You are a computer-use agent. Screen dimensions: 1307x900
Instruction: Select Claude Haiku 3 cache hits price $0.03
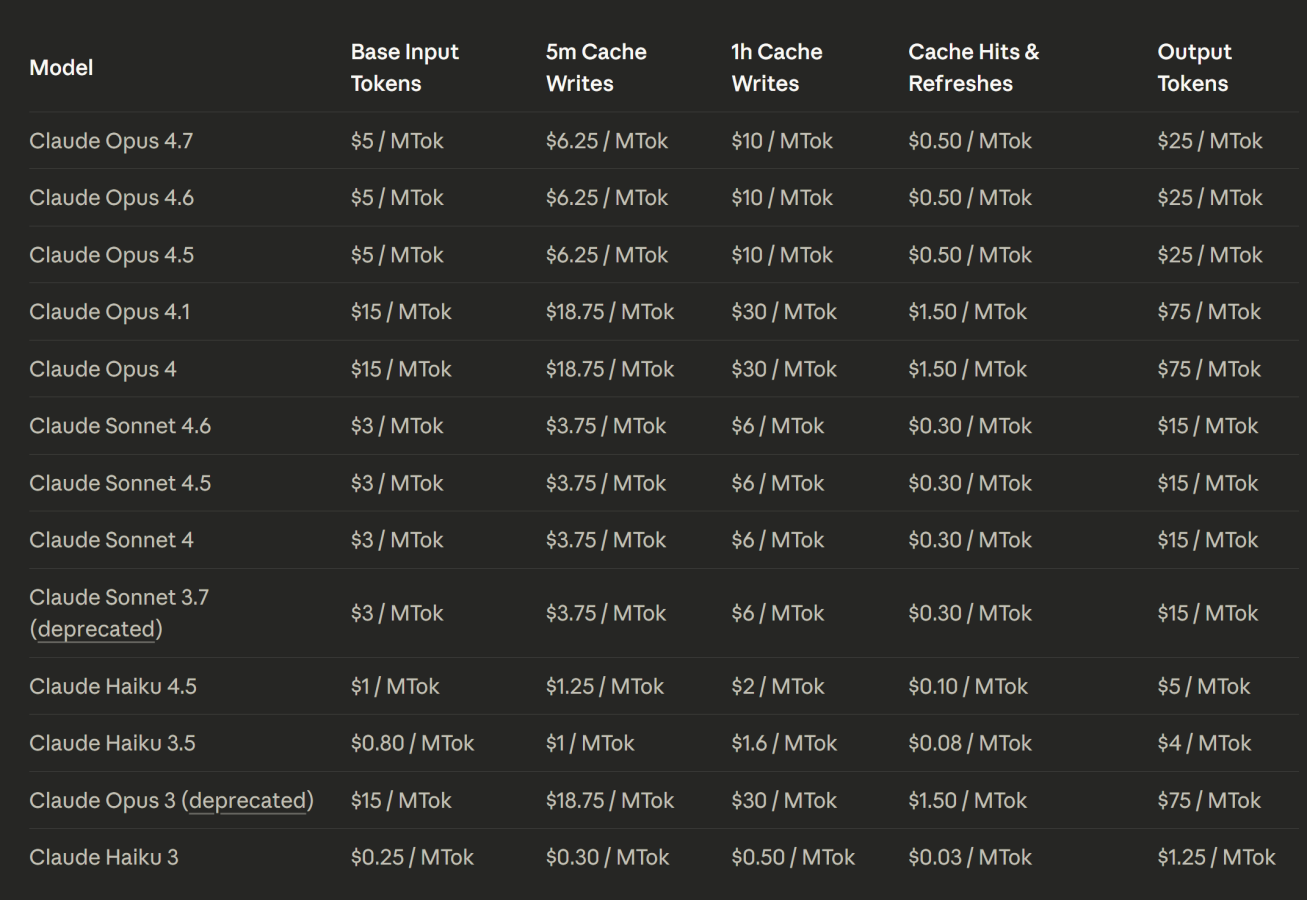pyautogui.click(x=969, y=857)
